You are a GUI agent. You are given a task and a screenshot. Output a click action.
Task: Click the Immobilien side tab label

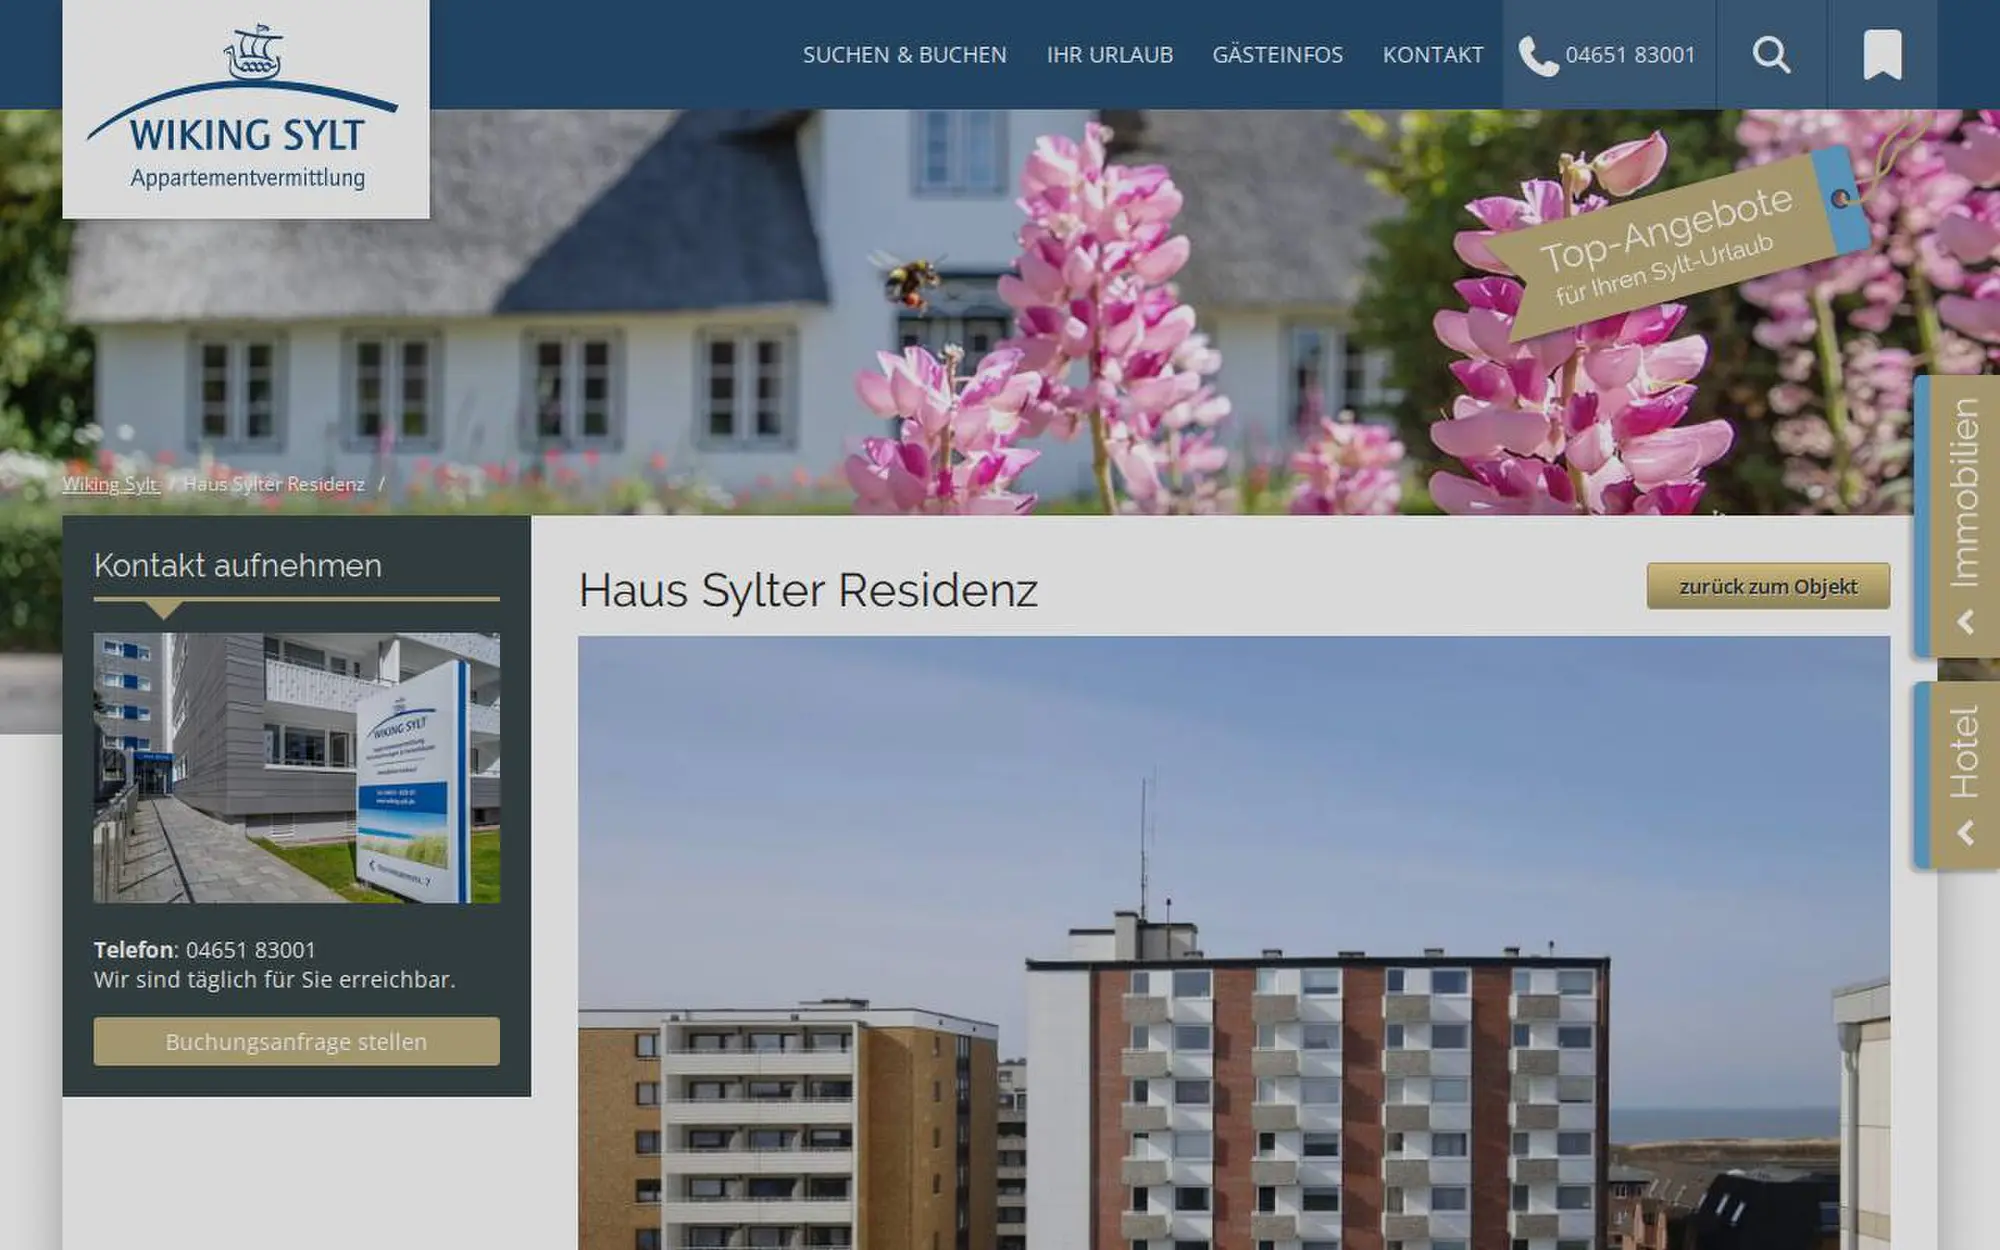[1964, 493]
